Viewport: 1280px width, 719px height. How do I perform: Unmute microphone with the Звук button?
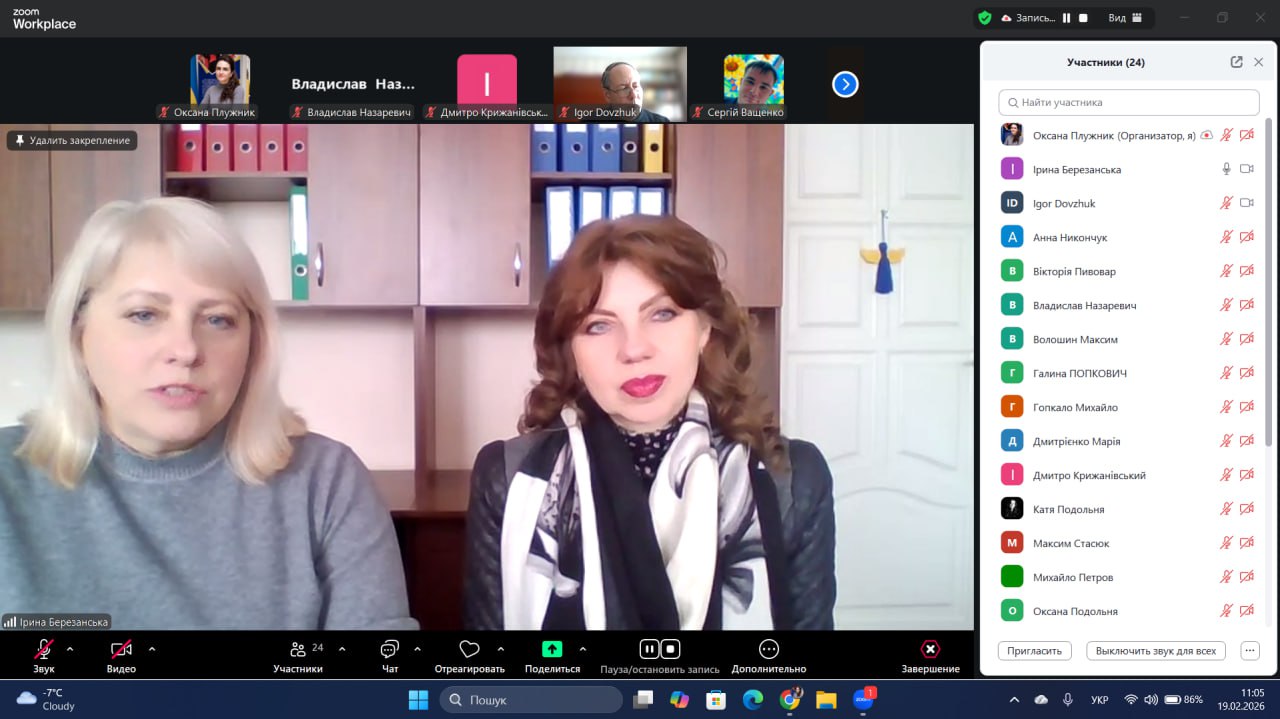point(43,649)
